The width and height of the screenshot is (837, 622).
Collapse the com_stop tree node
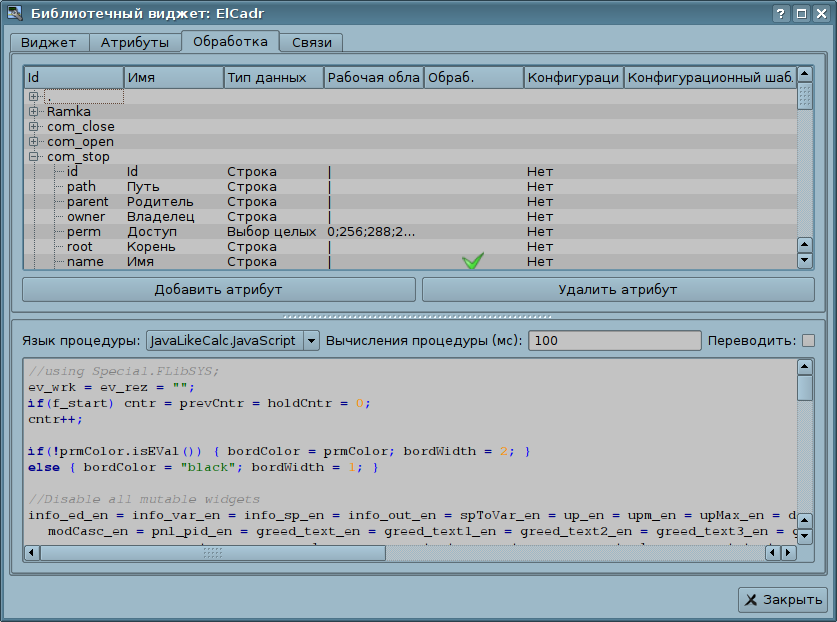[34, 157]
